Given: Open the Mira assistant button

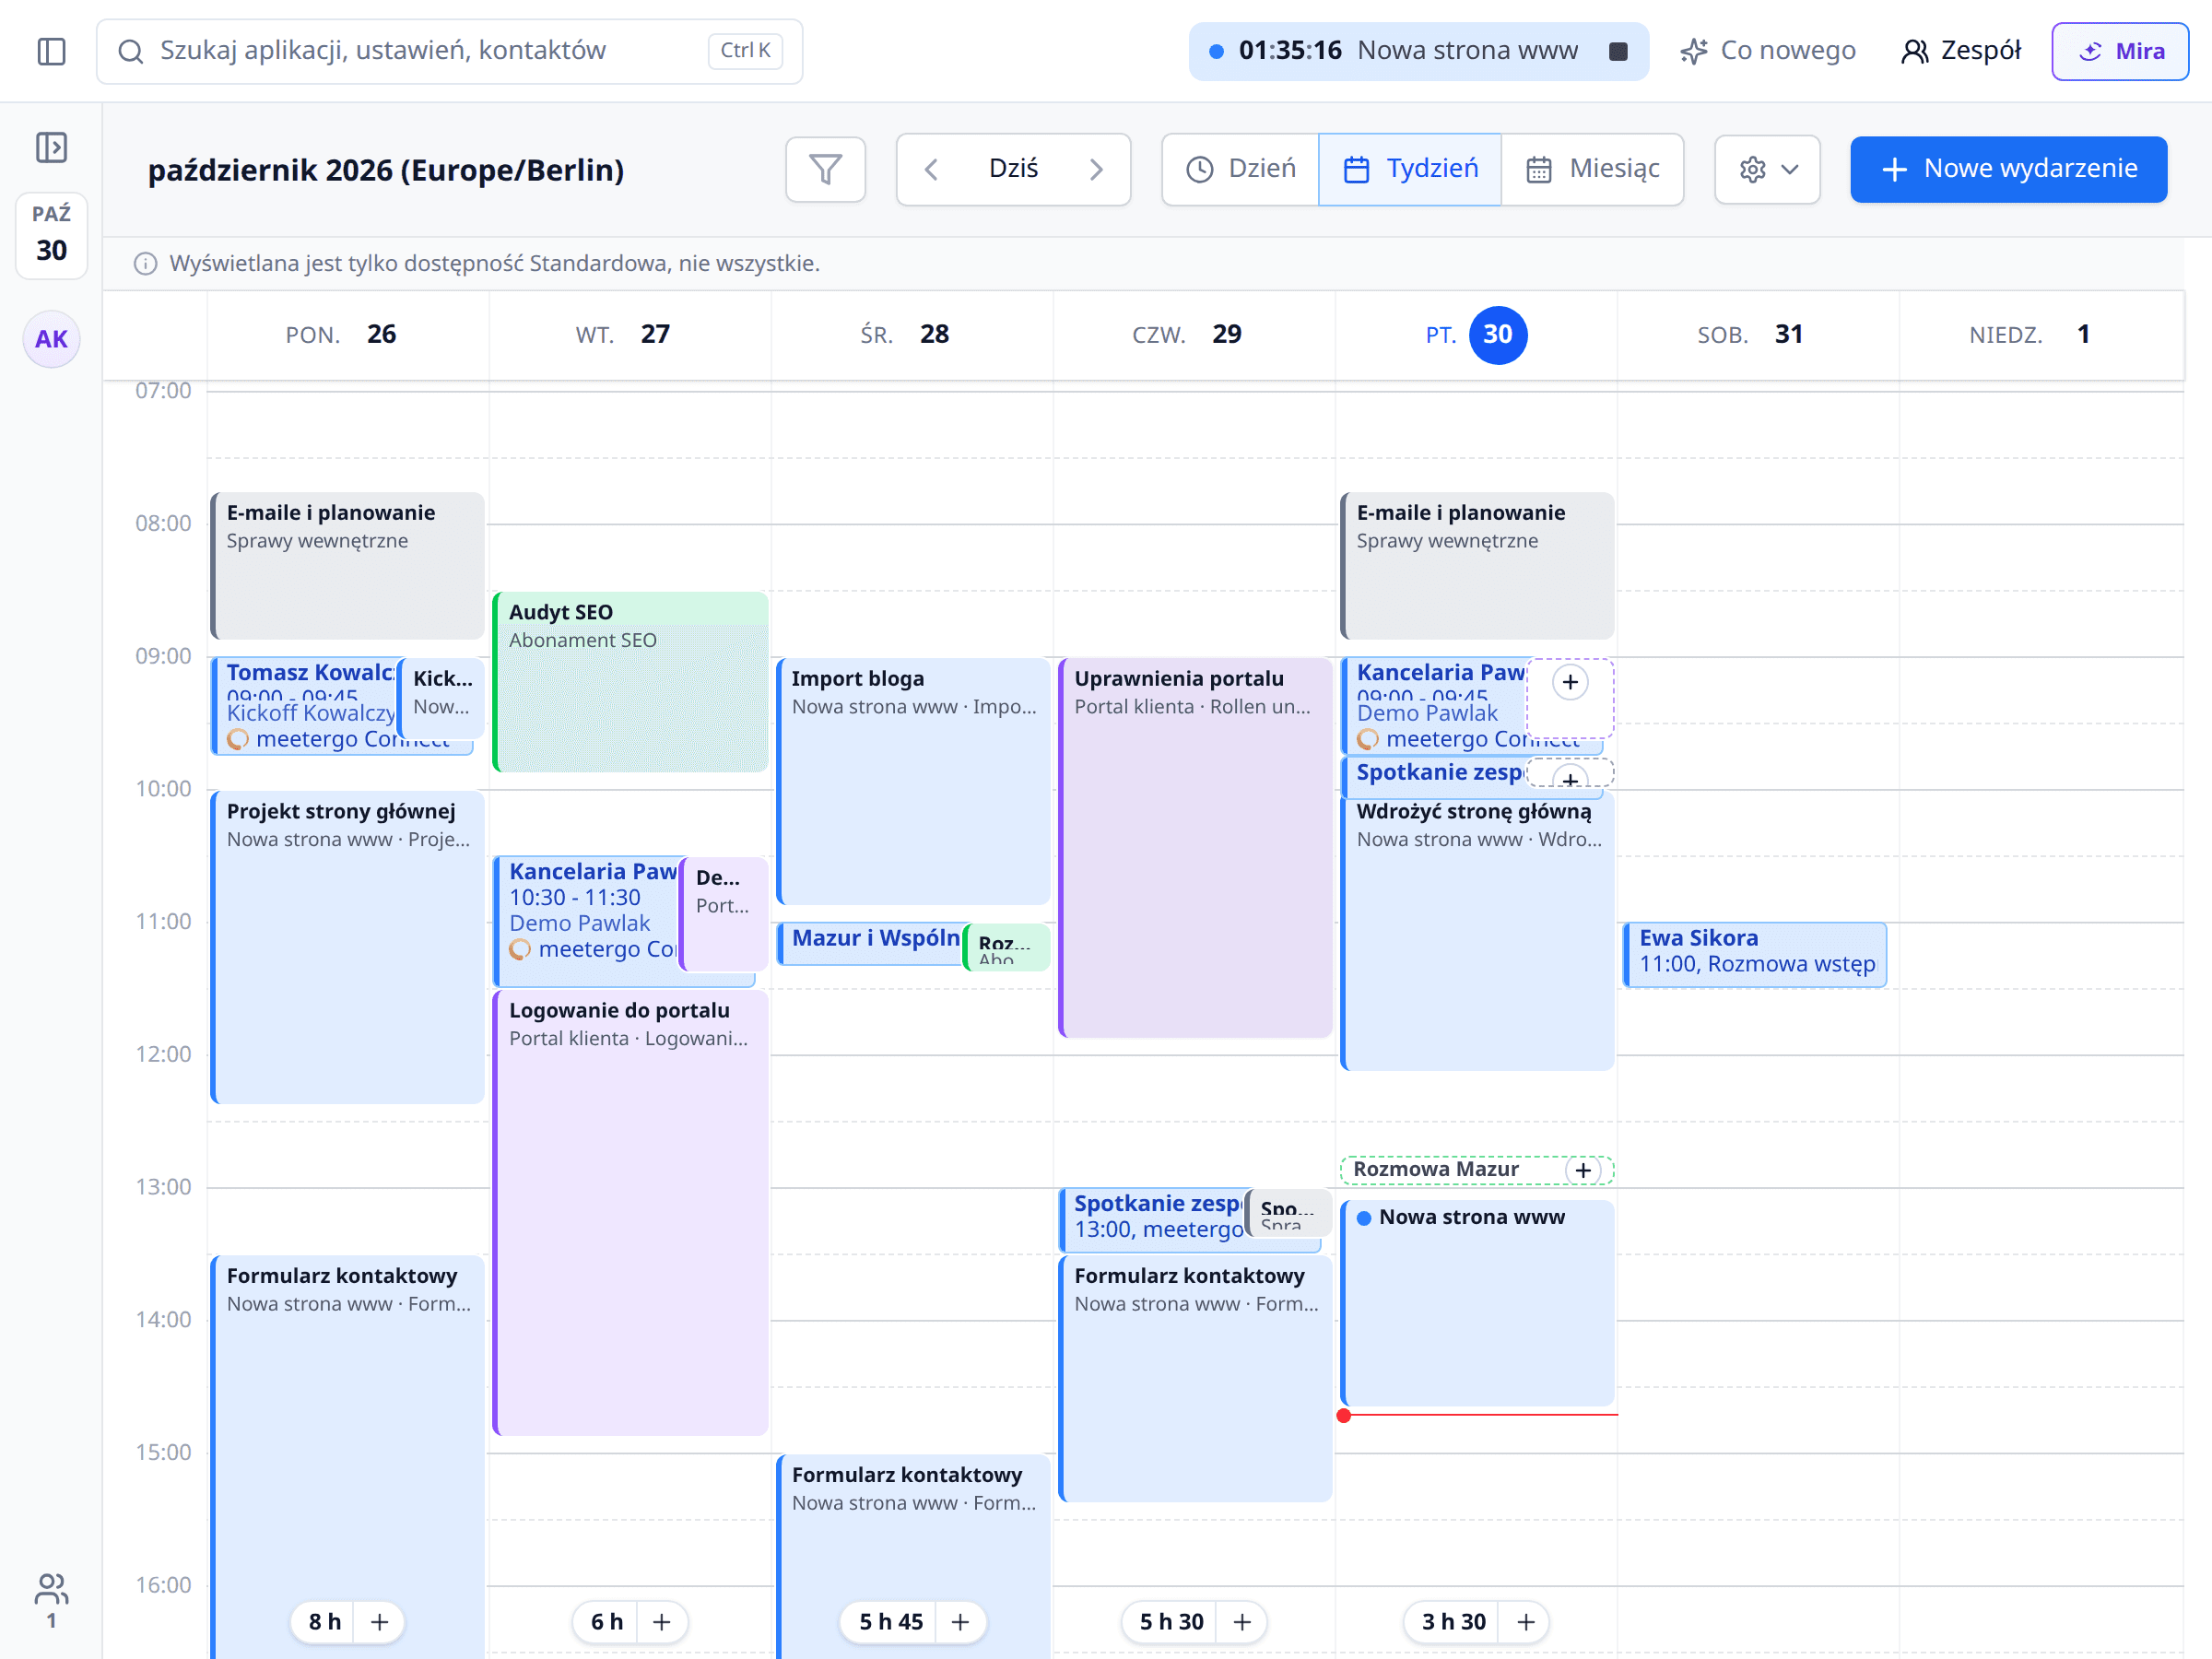Looking at the screenshot, I should click(2119, 51).
